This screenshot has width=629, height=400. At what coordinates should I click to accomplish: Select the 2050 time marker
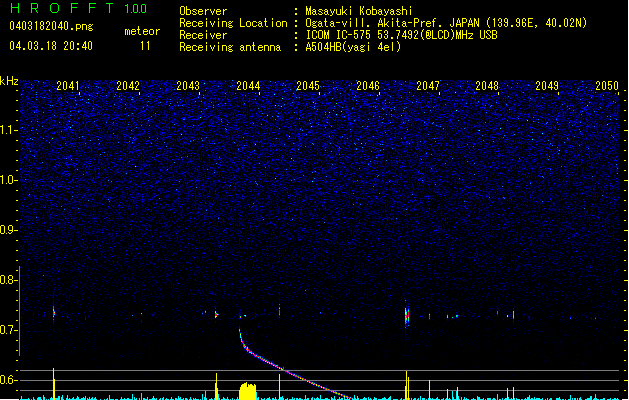[606, 86]
